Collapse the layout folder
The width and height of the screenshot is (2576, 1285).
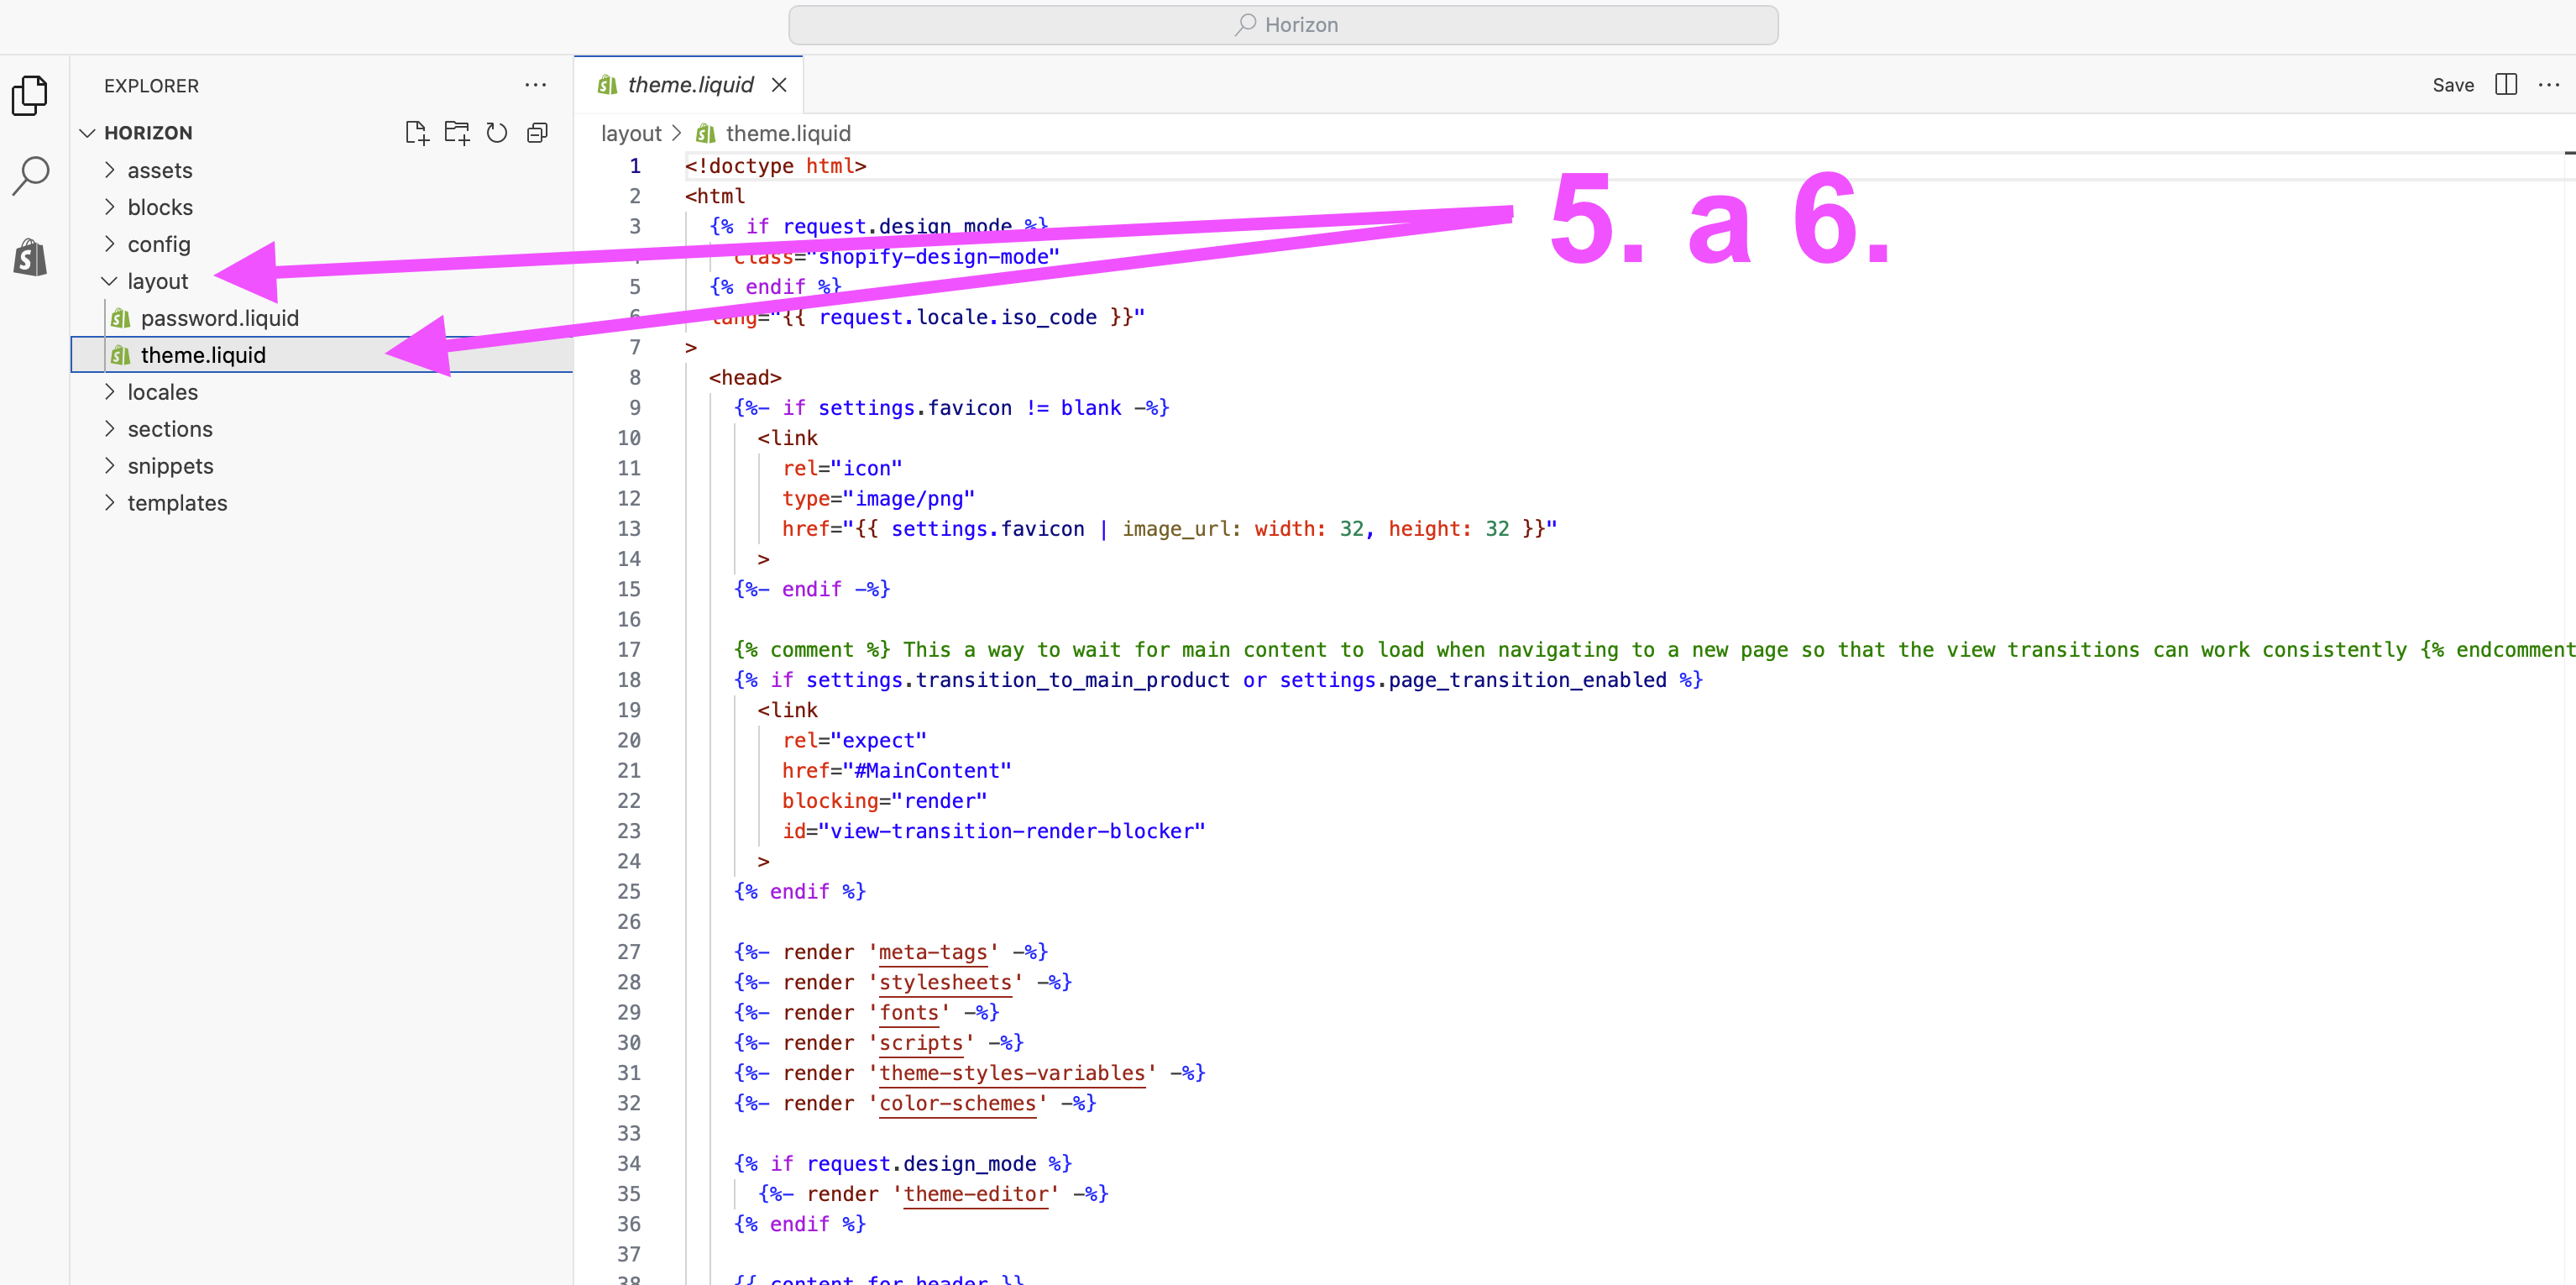[157, 281]
